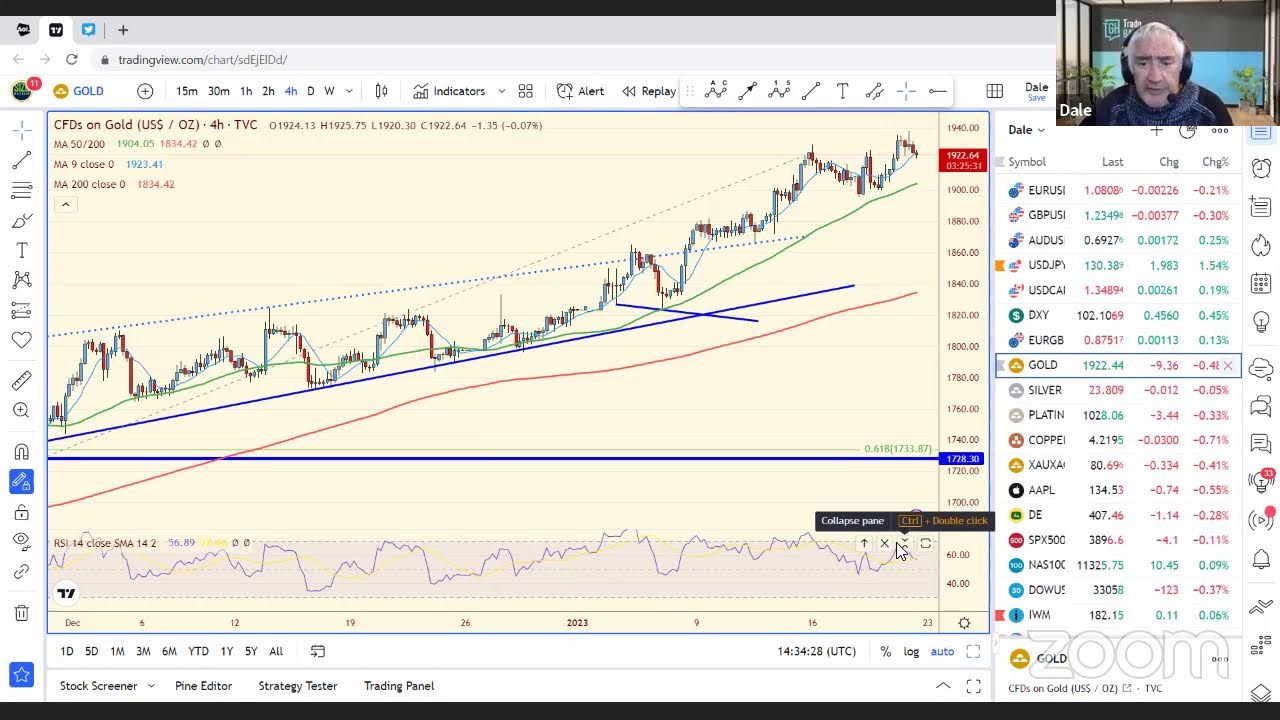This screenshot has width=1280, height=720.
Task: Open the Trading Panel tab
Action: tap(399, 686)
